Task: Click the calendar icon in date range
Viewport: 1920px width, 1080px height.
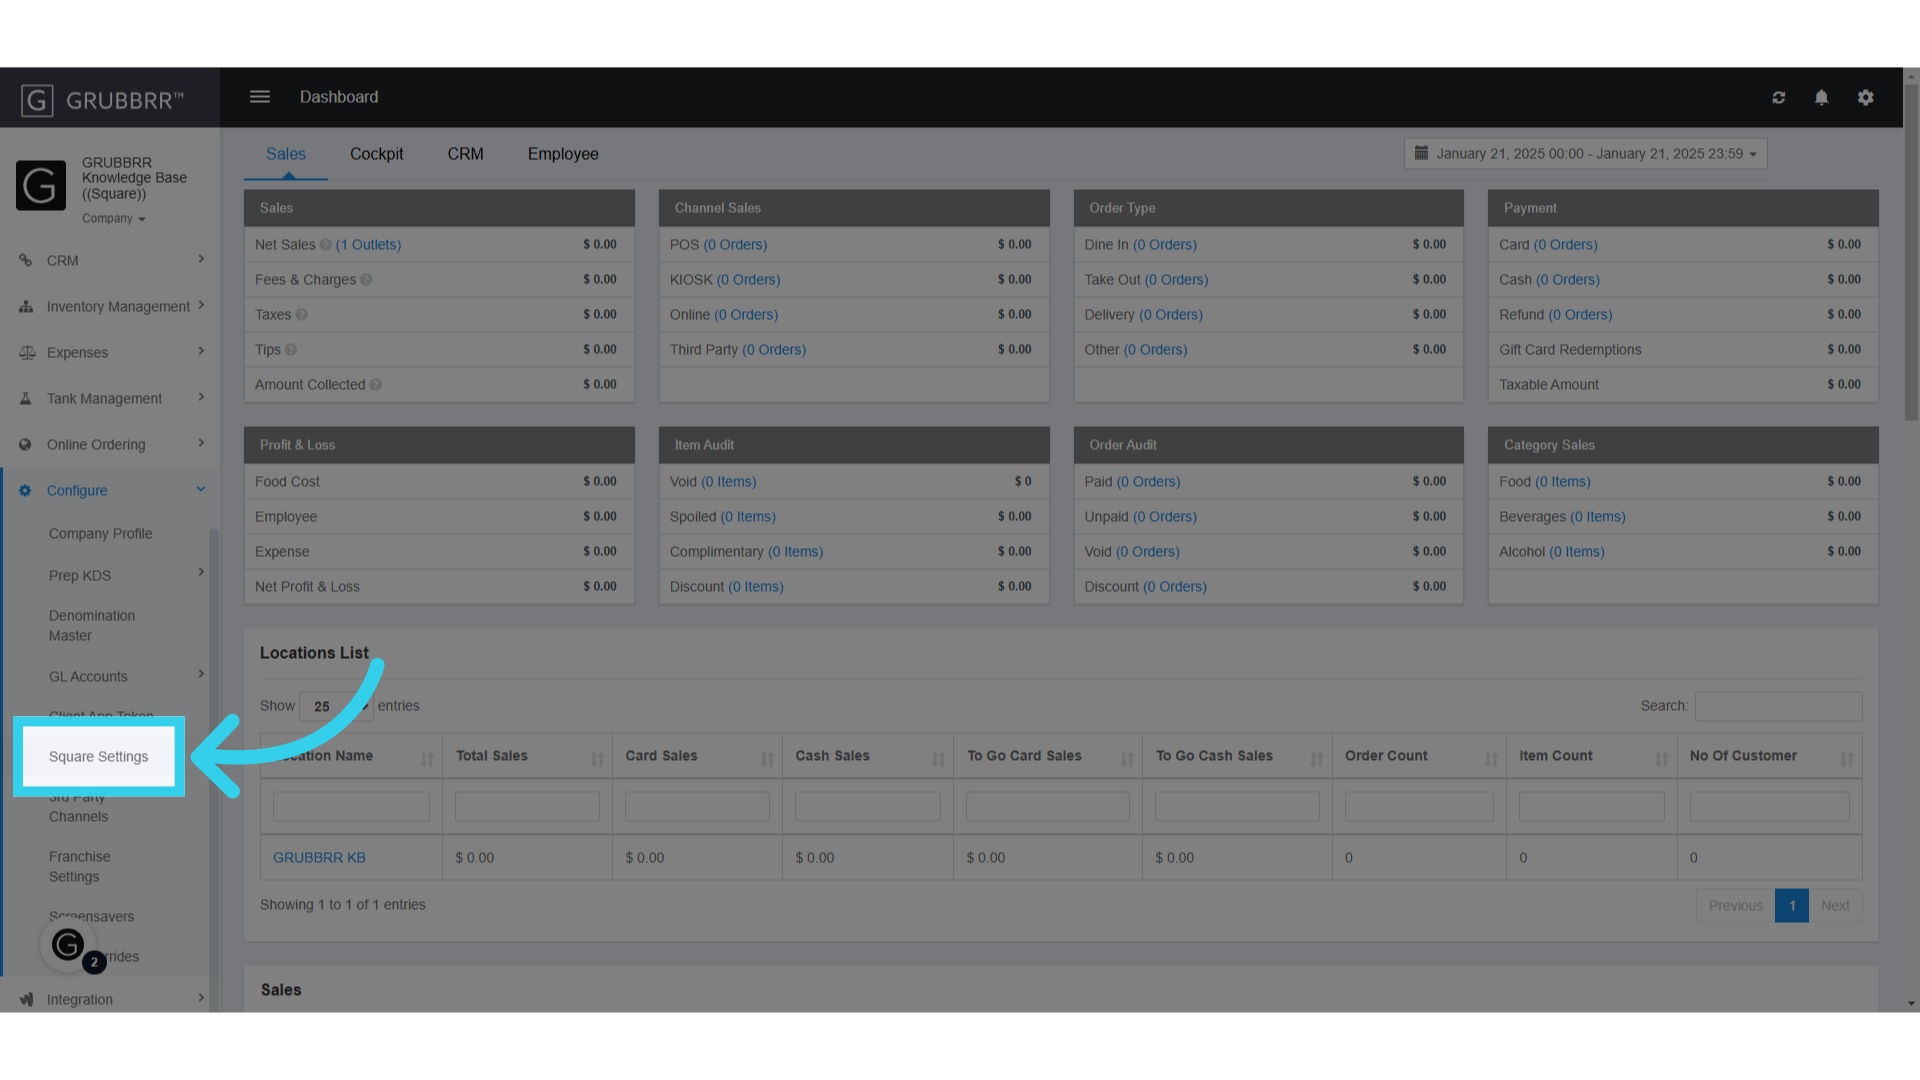Action: tap(1421, 153)
